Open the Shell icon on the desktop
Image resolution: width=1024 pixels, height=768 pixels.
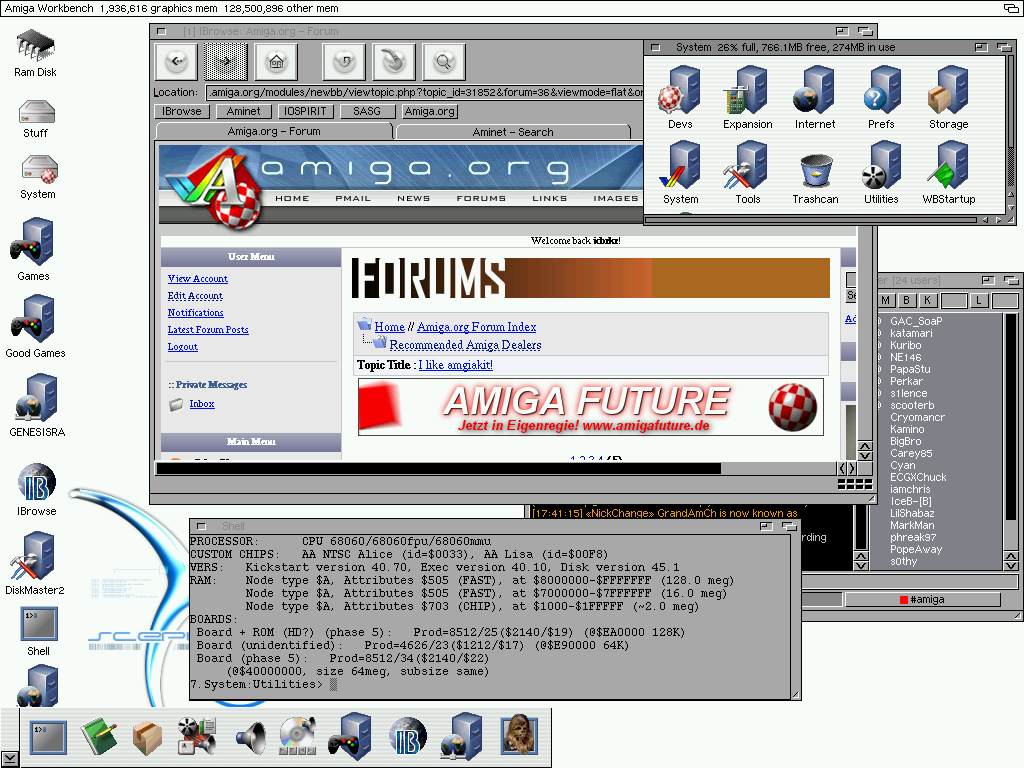coord(39,632)
